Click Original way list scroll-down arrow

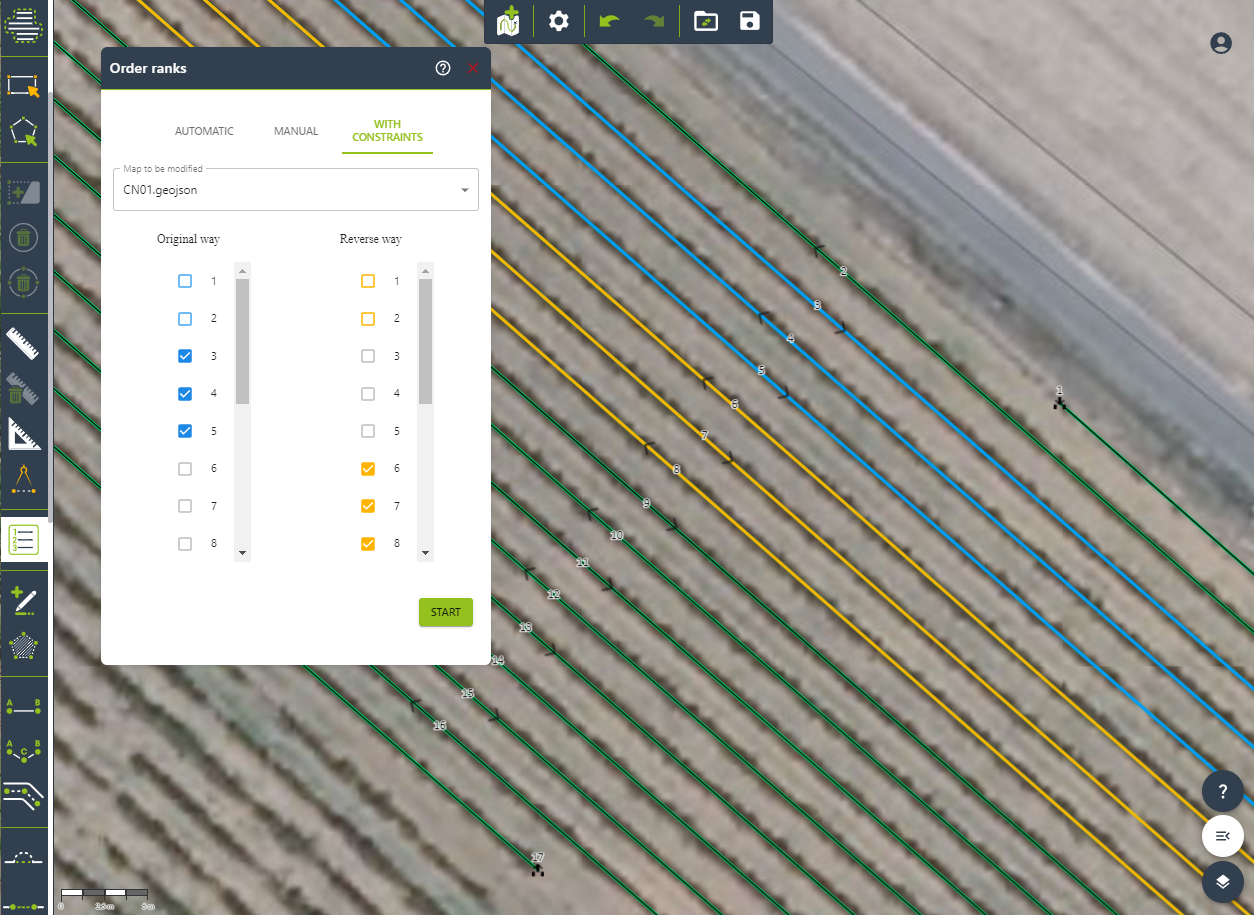242,553
